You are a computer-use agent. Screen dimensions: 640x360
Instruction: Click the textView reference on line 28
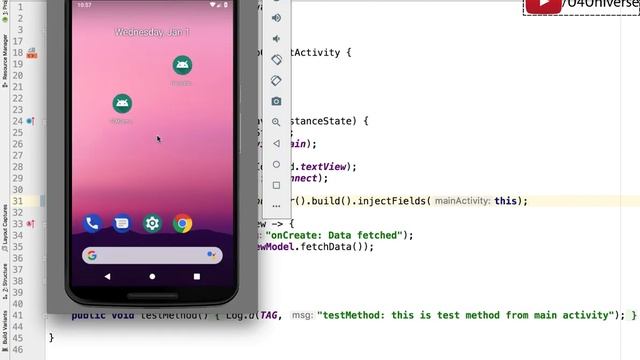coord(323,167)
